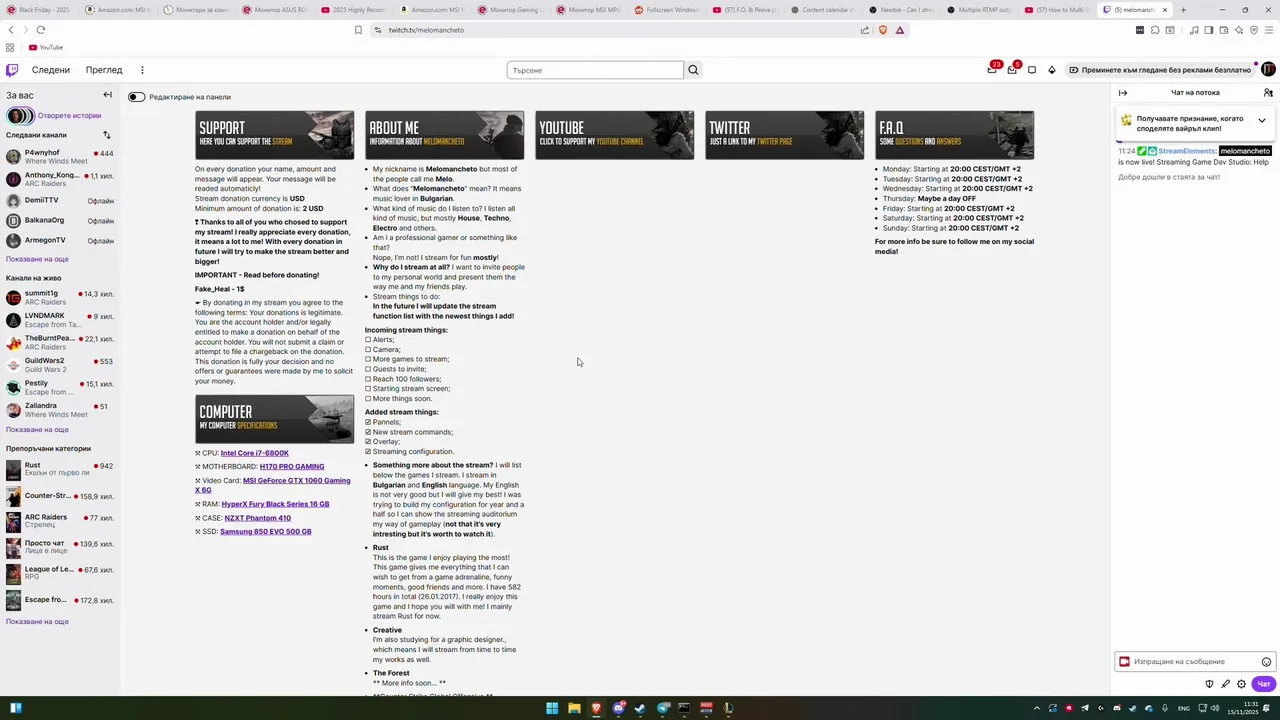Click the YouTube channel panel banner

pos(614,135)
